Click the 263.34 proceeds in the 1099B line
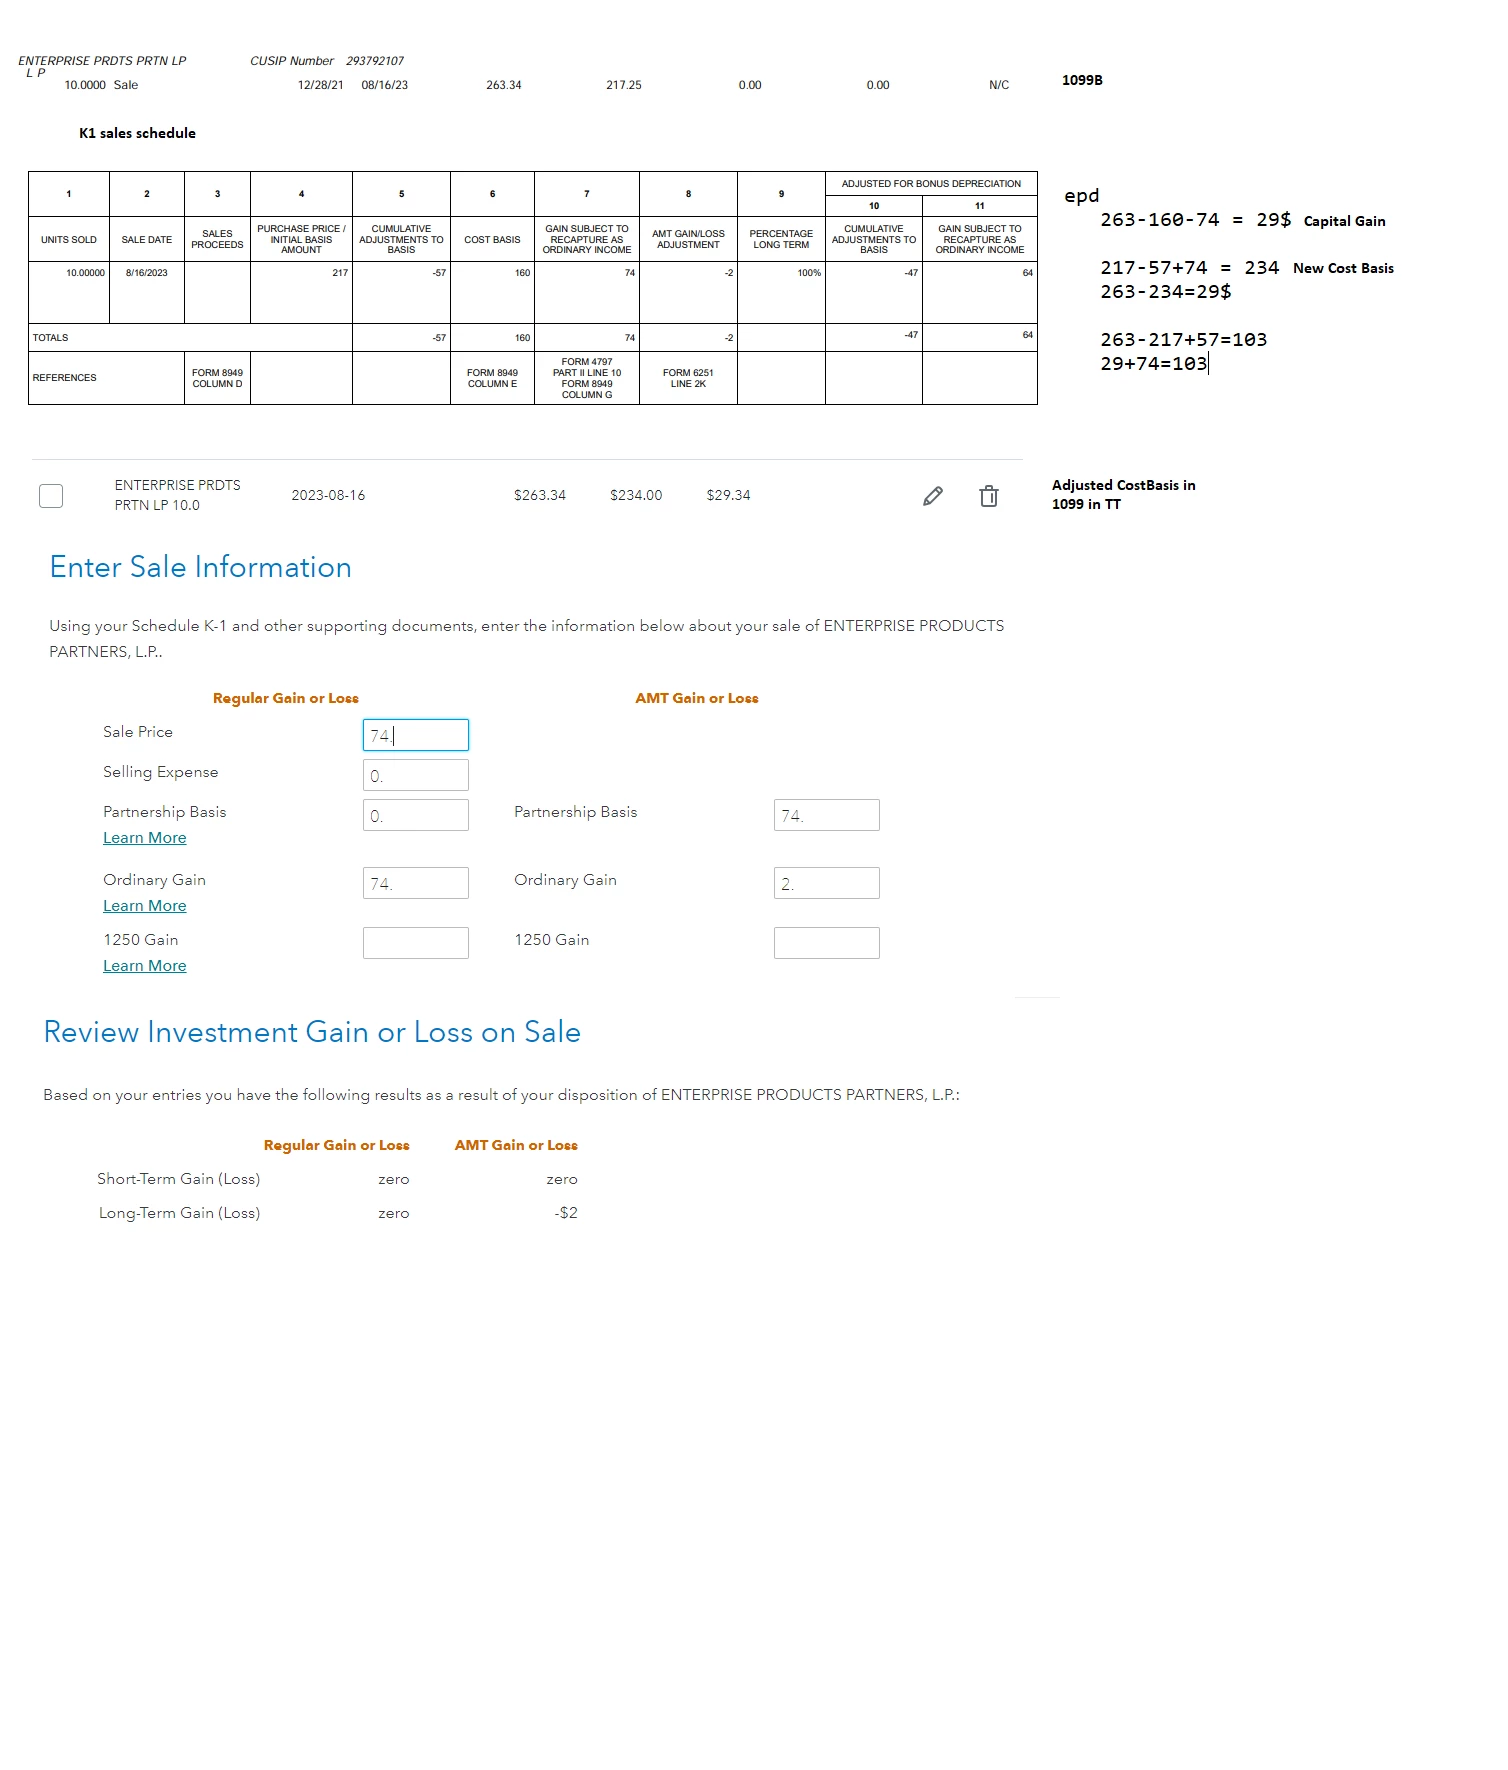 (504, 85)
